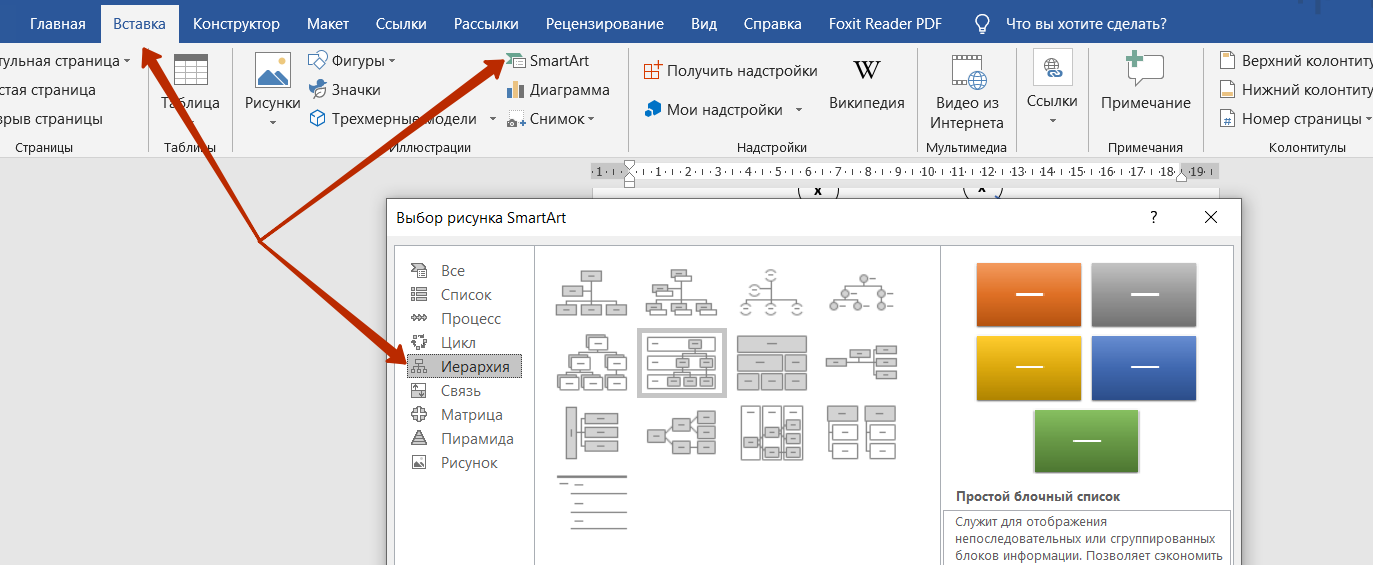1373x565 pixels.
Task: Open SmartArt from the ribbon
Action: pyautogui.click(x=548, y=61)
